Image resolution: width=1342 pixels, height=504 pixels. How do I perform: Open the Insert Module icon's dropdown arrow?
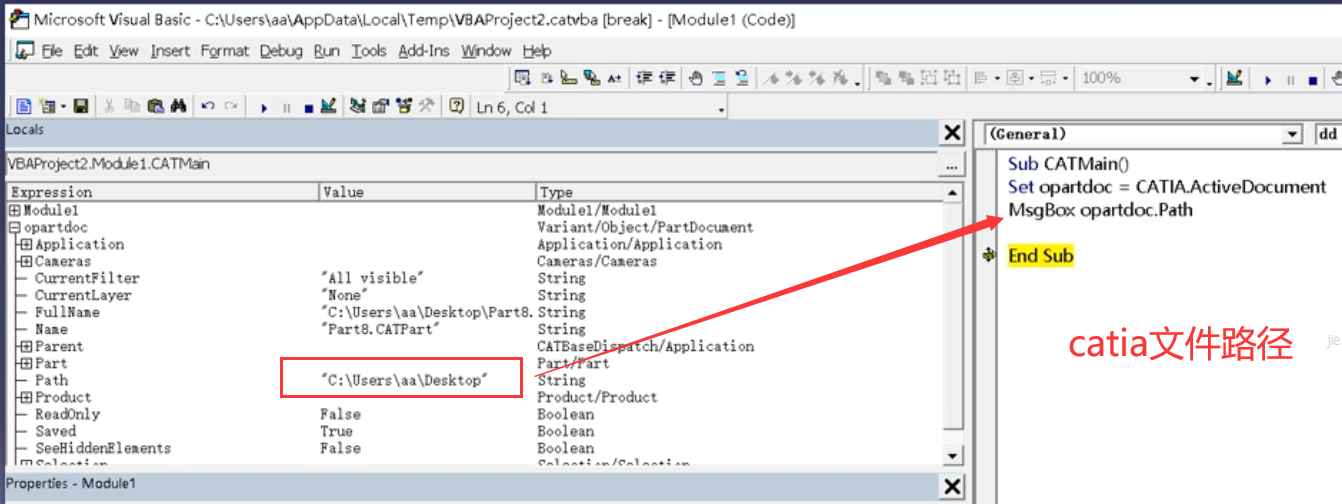[x=63, y=106]
